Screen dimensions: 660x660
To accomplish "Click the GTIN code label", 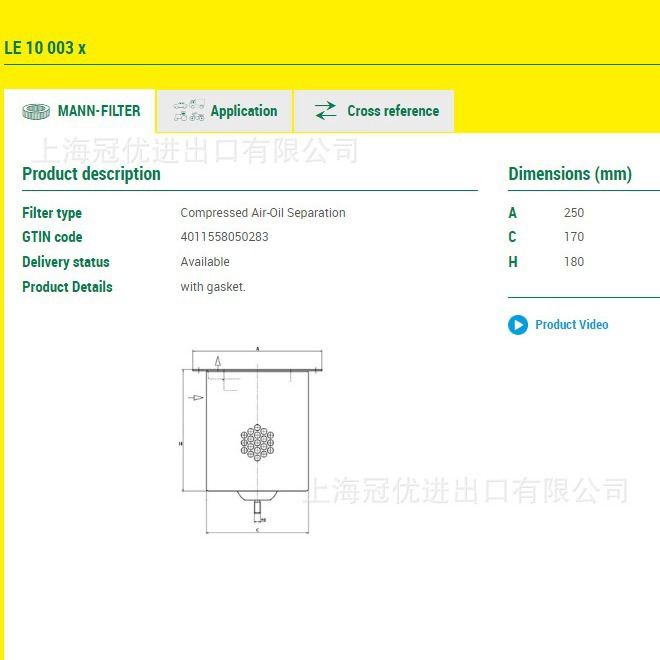I will 52,237.
